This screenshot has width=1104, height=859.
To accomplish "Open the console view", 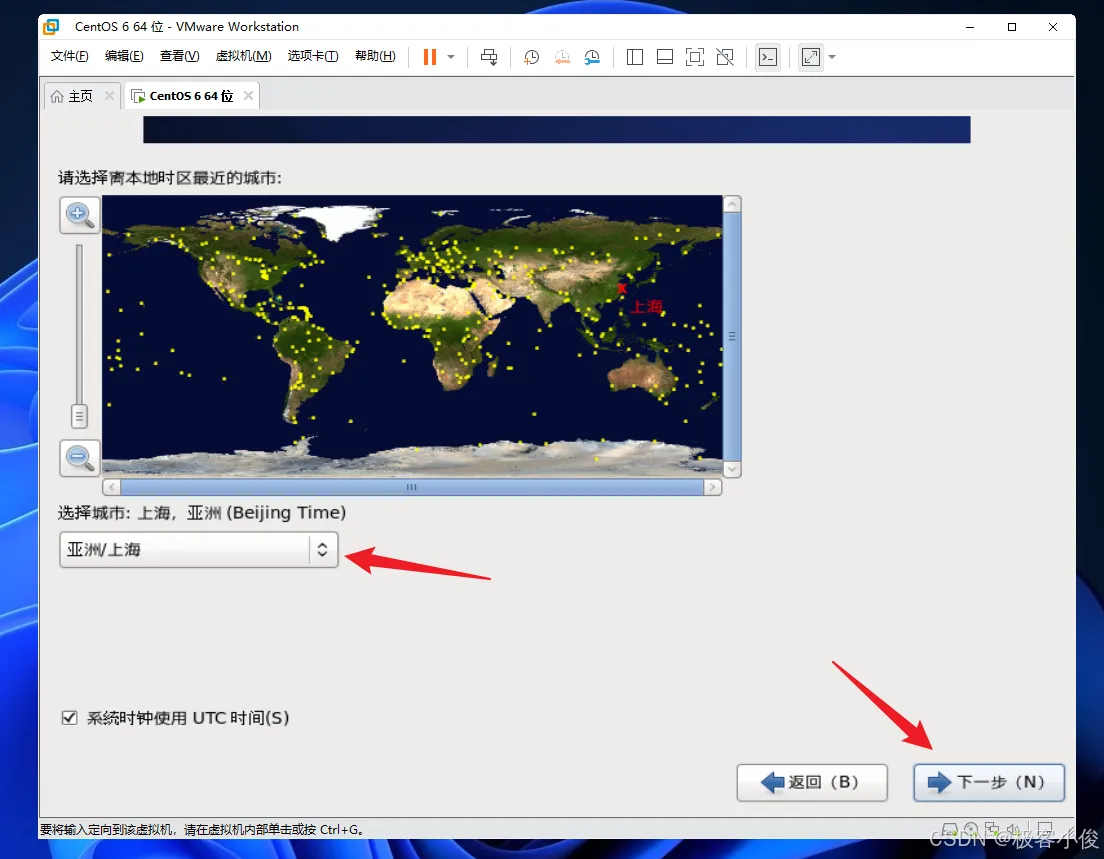I will pyautogui.click(x=768, y=57).
